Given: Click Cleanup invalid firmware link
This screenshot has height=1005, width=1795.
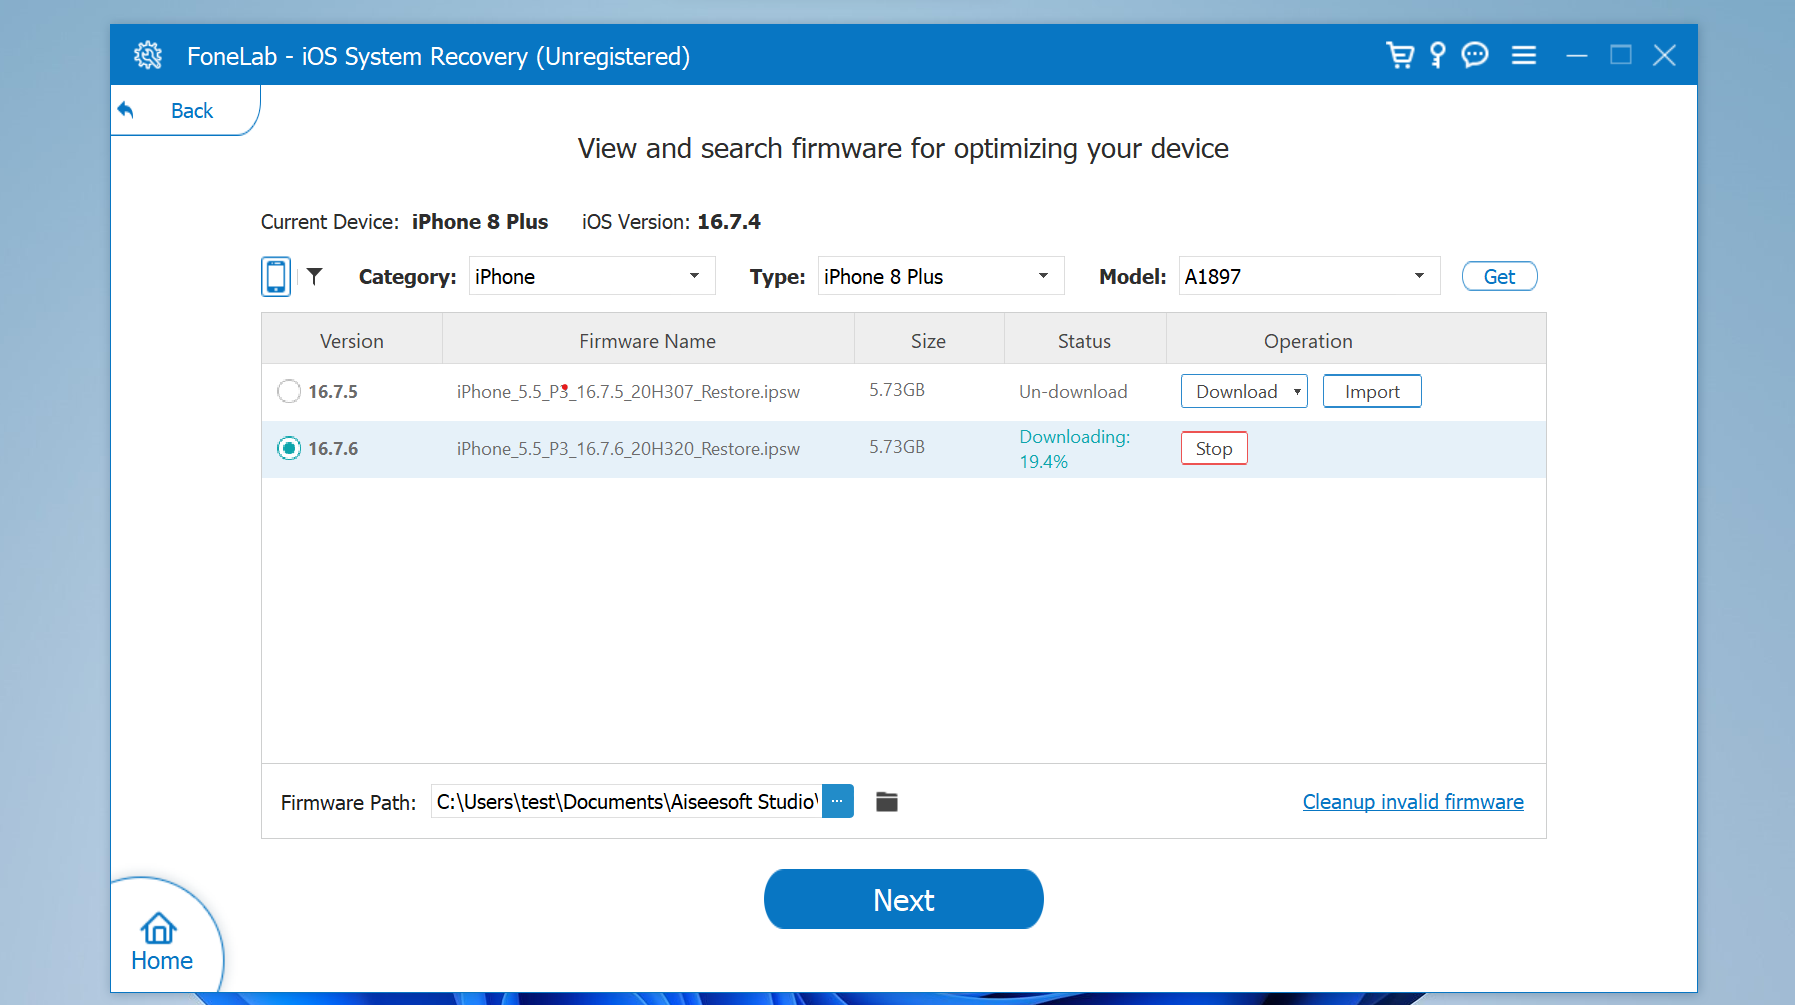Looking at the screenshot, I should 1413,801.
